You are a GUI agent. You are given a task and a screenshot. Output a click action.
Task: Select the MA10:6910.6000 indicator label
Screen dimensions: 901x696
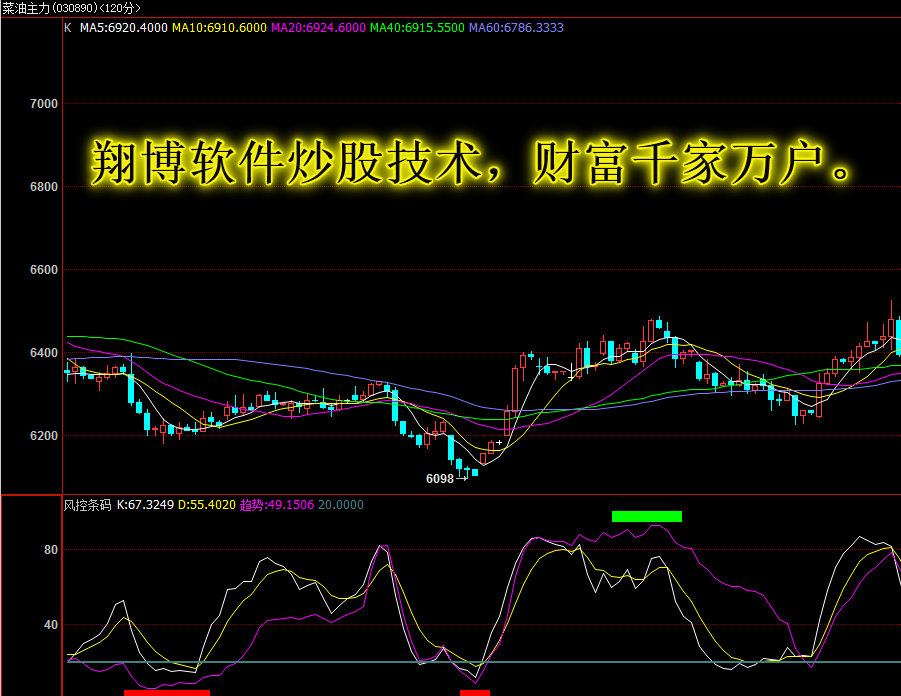220,28
